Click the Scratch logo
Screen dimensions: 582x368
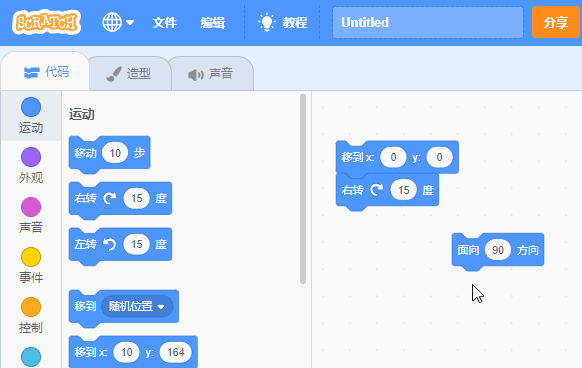tap(46, 22)
